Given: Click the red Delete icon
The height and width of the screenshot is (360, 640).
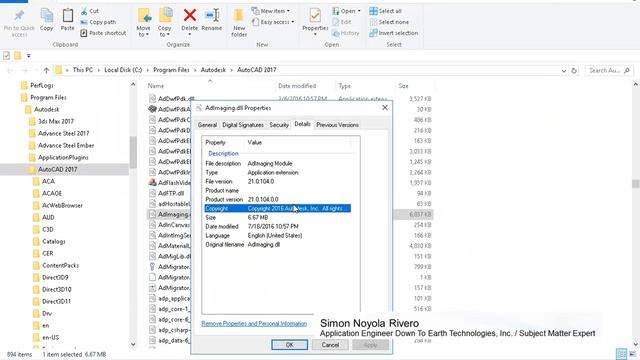Looking at the screenshot, I should click(189, 16).
